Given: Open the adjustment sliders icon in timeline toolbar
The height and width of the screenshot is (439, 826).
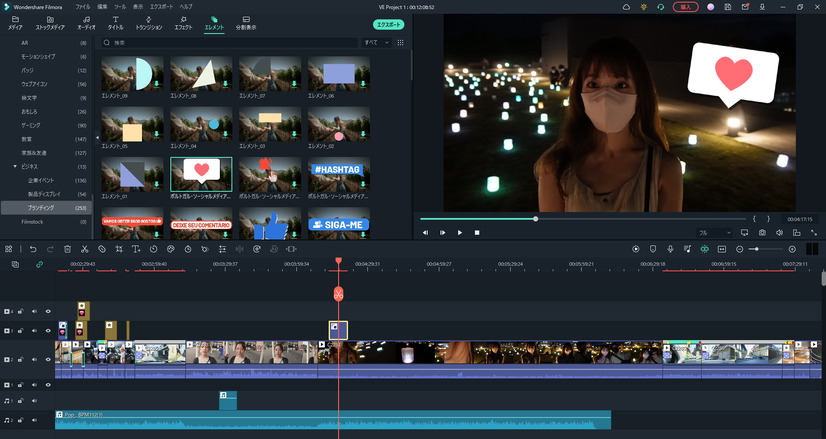Looking at the screenshot, I should pos(222,249).
